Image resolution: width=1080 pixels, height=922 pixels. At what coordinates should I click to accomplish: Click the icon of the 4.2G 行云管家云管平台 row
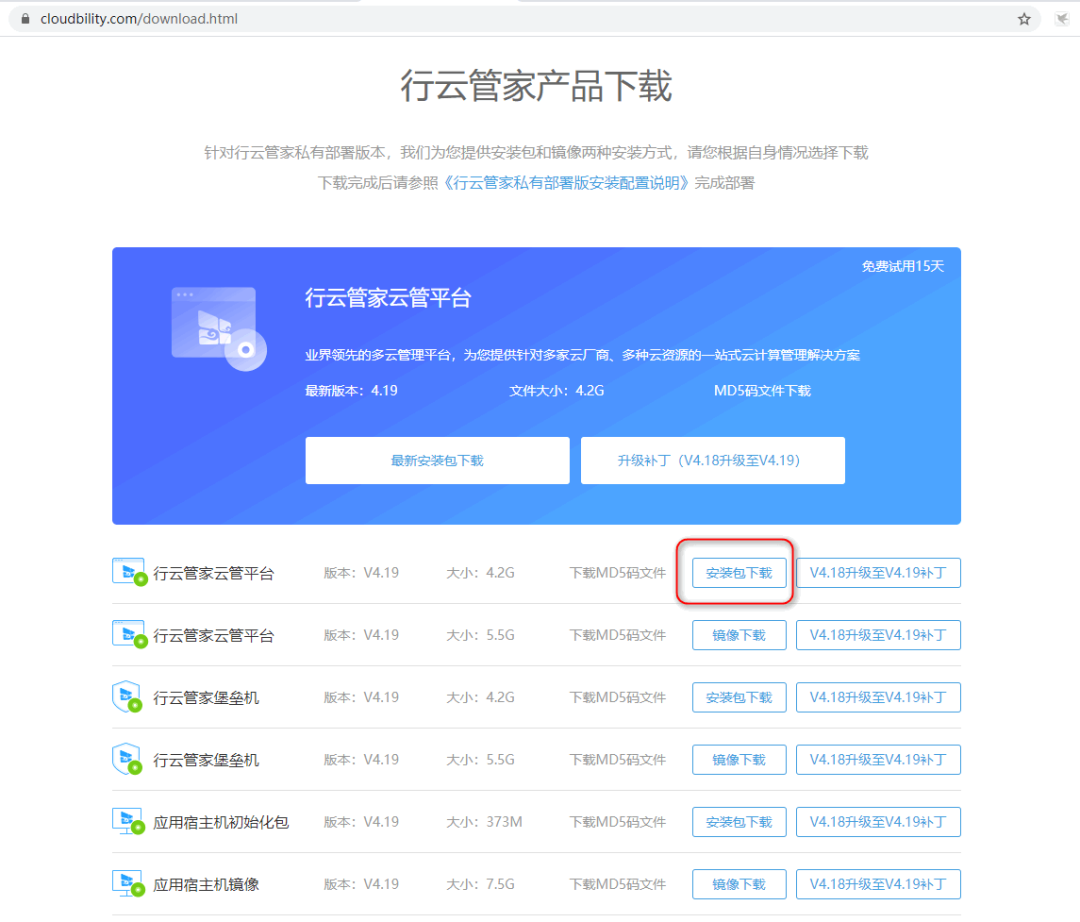coord(129,572)
